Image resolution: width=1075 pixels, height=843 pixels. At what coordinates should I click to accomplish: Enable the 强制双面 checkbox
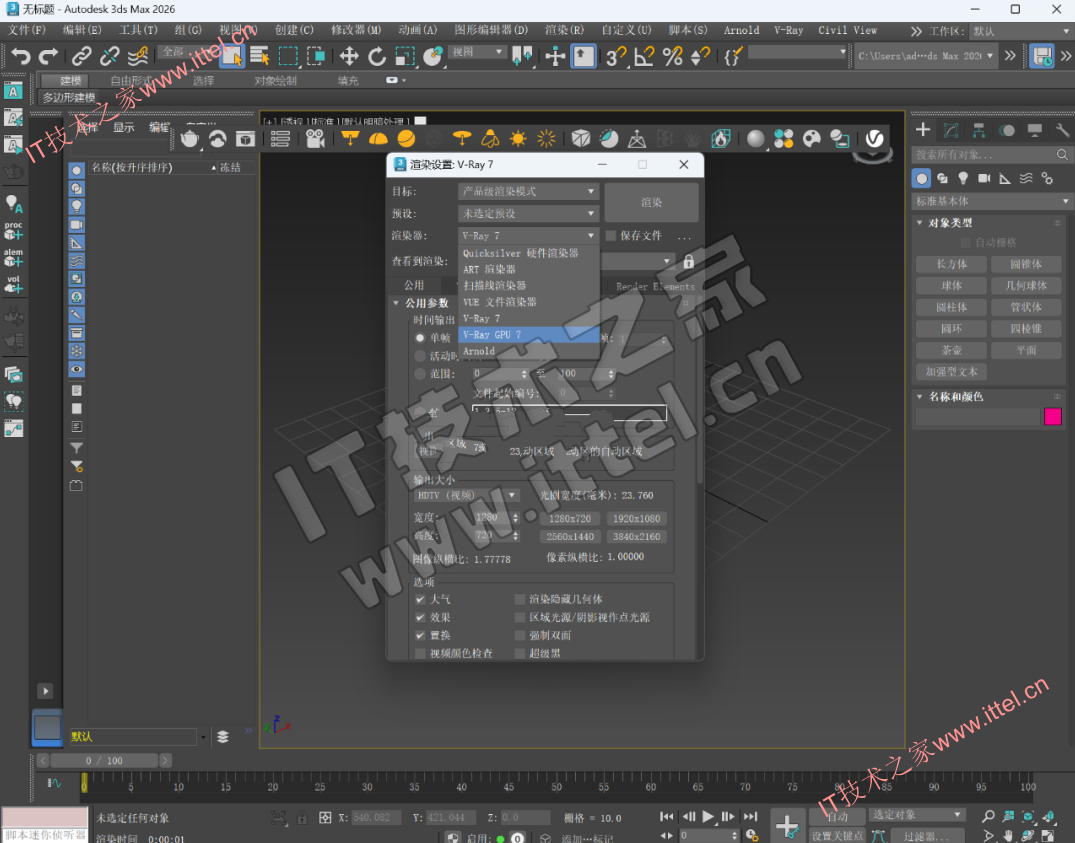pos(520,635)
